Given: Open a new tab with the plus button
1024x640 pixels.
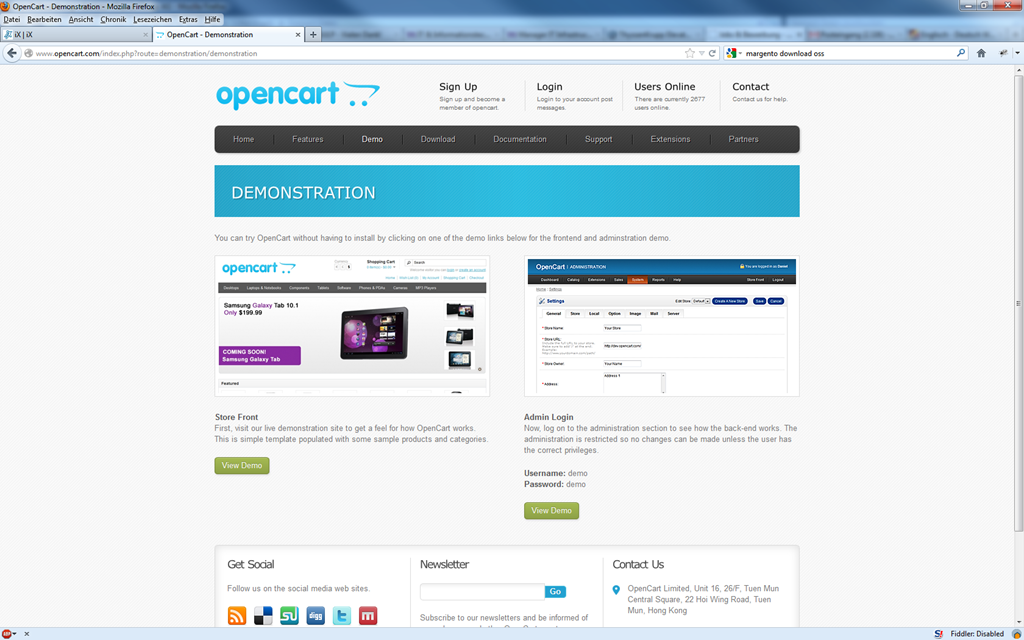Looking at the screenshot, I should tap(313, 35).
